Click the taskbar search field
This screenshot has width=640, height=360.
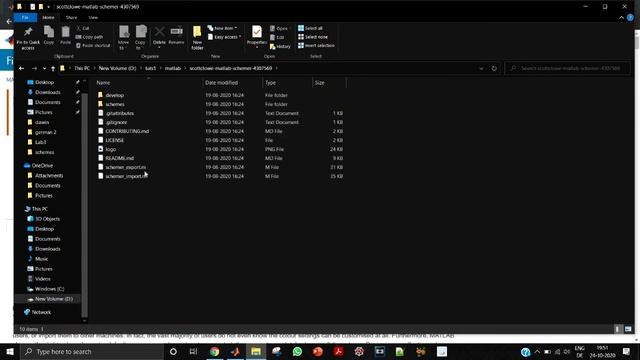92,351
